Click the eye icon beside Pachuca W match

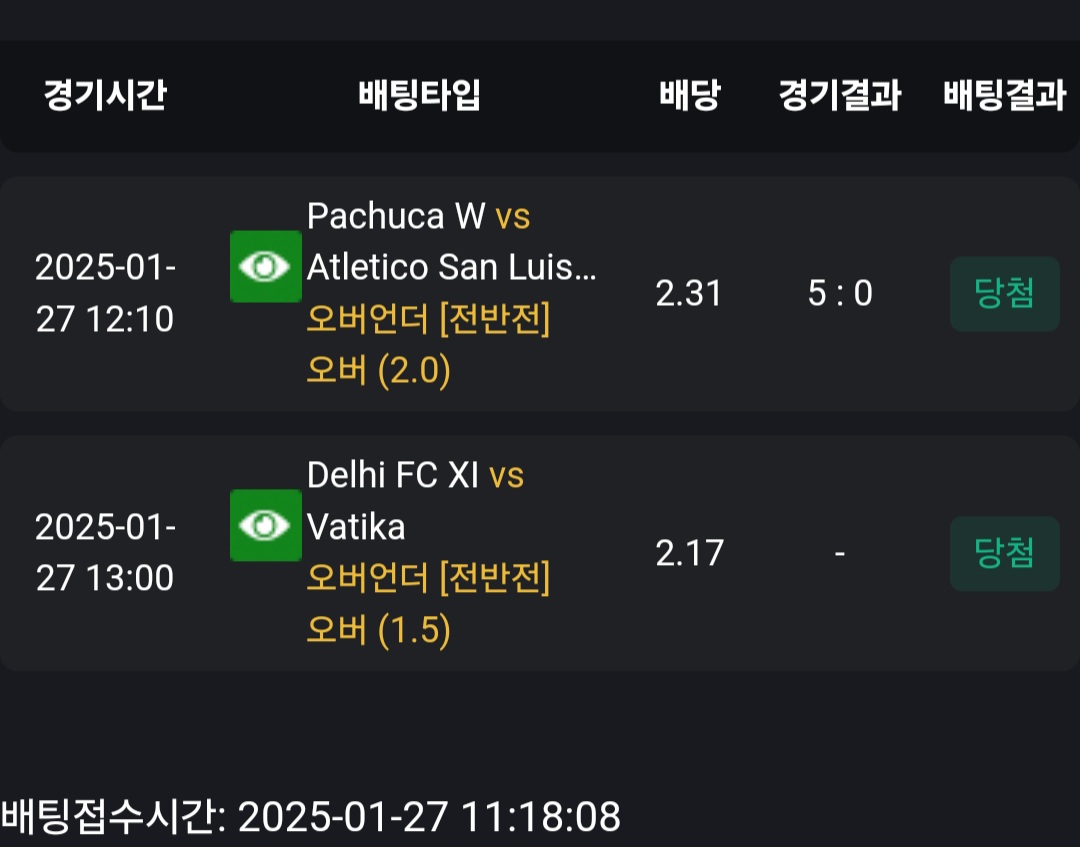pyautogui.click(x=265, y=267)
